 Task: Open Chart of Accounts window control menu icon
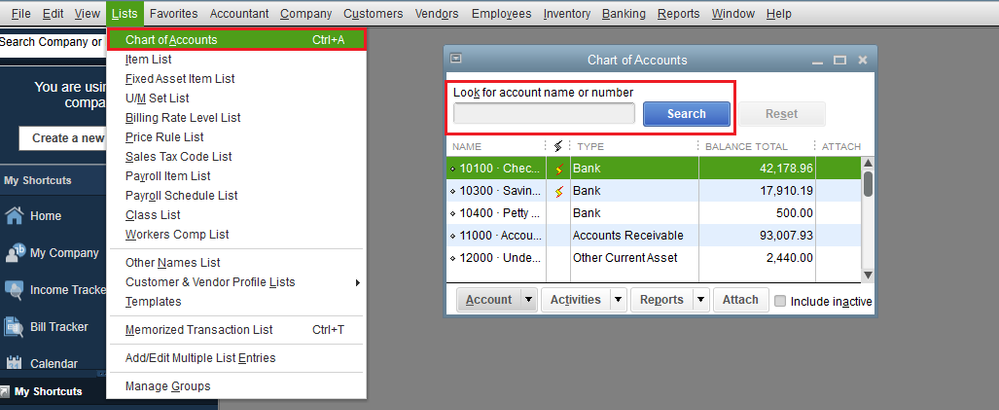(x=456, y=59)
